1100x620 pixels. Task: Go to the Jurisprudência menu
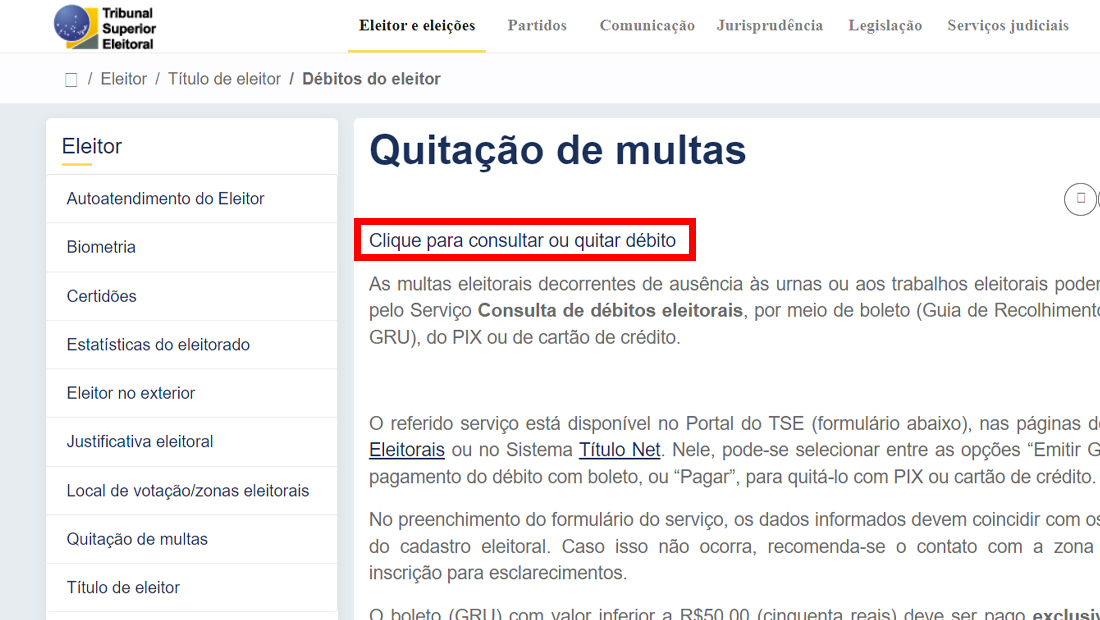[770, 26]
